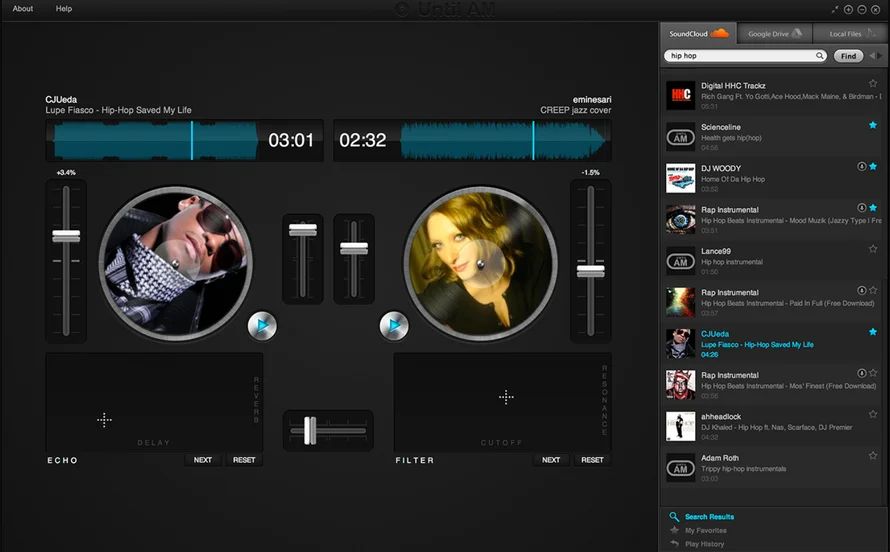Favorite the Digital HHC Trackz track
890x552 pixels.
(x=873, y=83)
